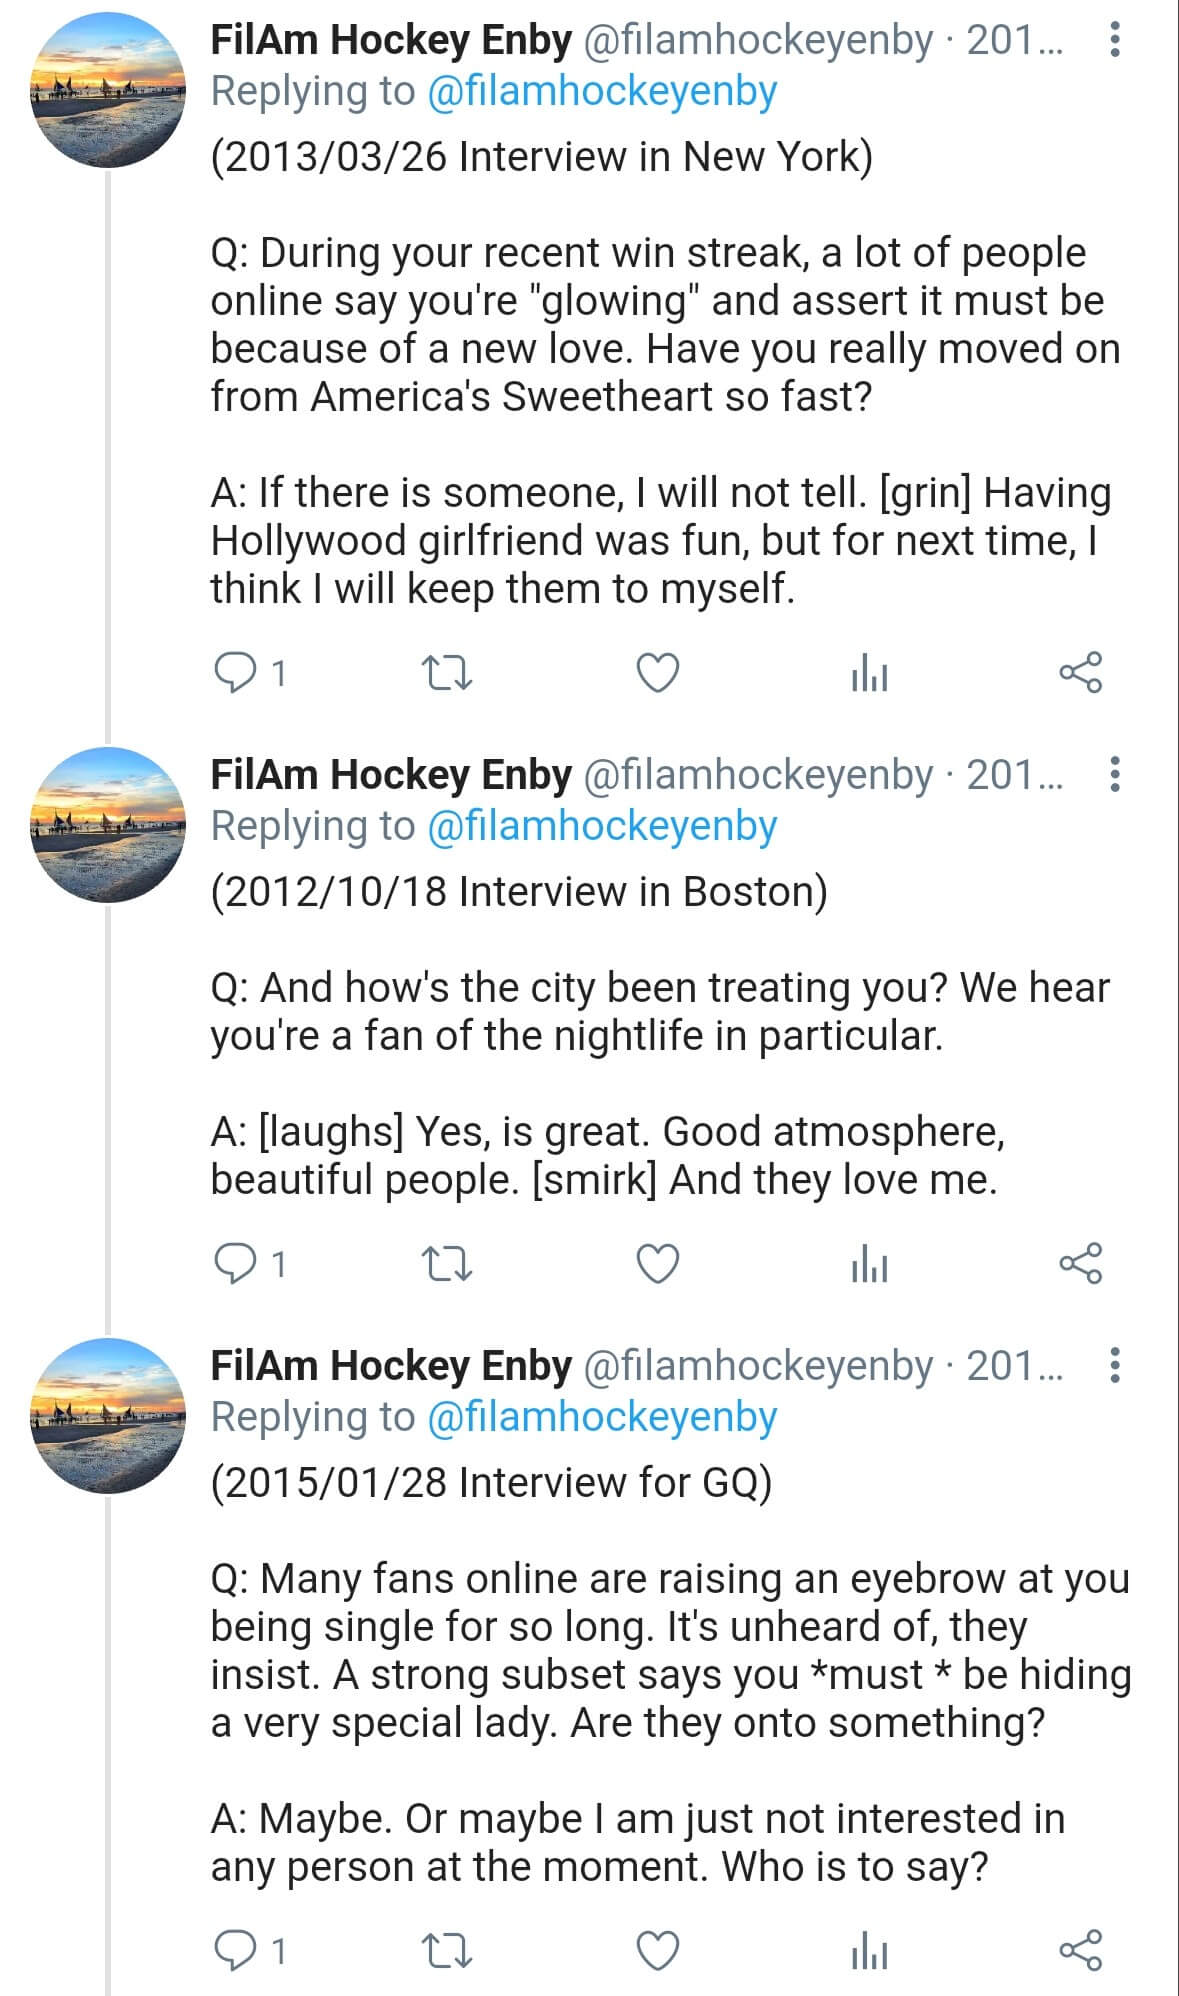Open more options on New York interview tweet
The width and height of the screenshot is (1179, 1996).
coord(1115,40)
